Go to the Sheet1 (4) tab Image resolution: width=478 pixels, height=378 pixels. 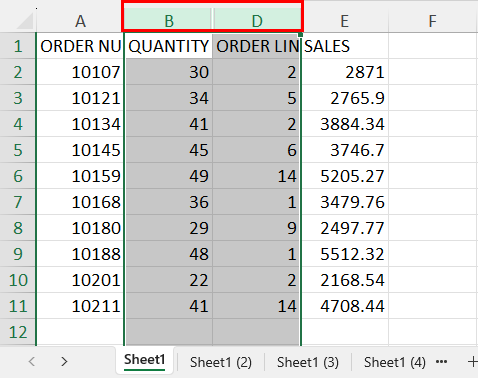pyautogui.click(x=395, y=362)
